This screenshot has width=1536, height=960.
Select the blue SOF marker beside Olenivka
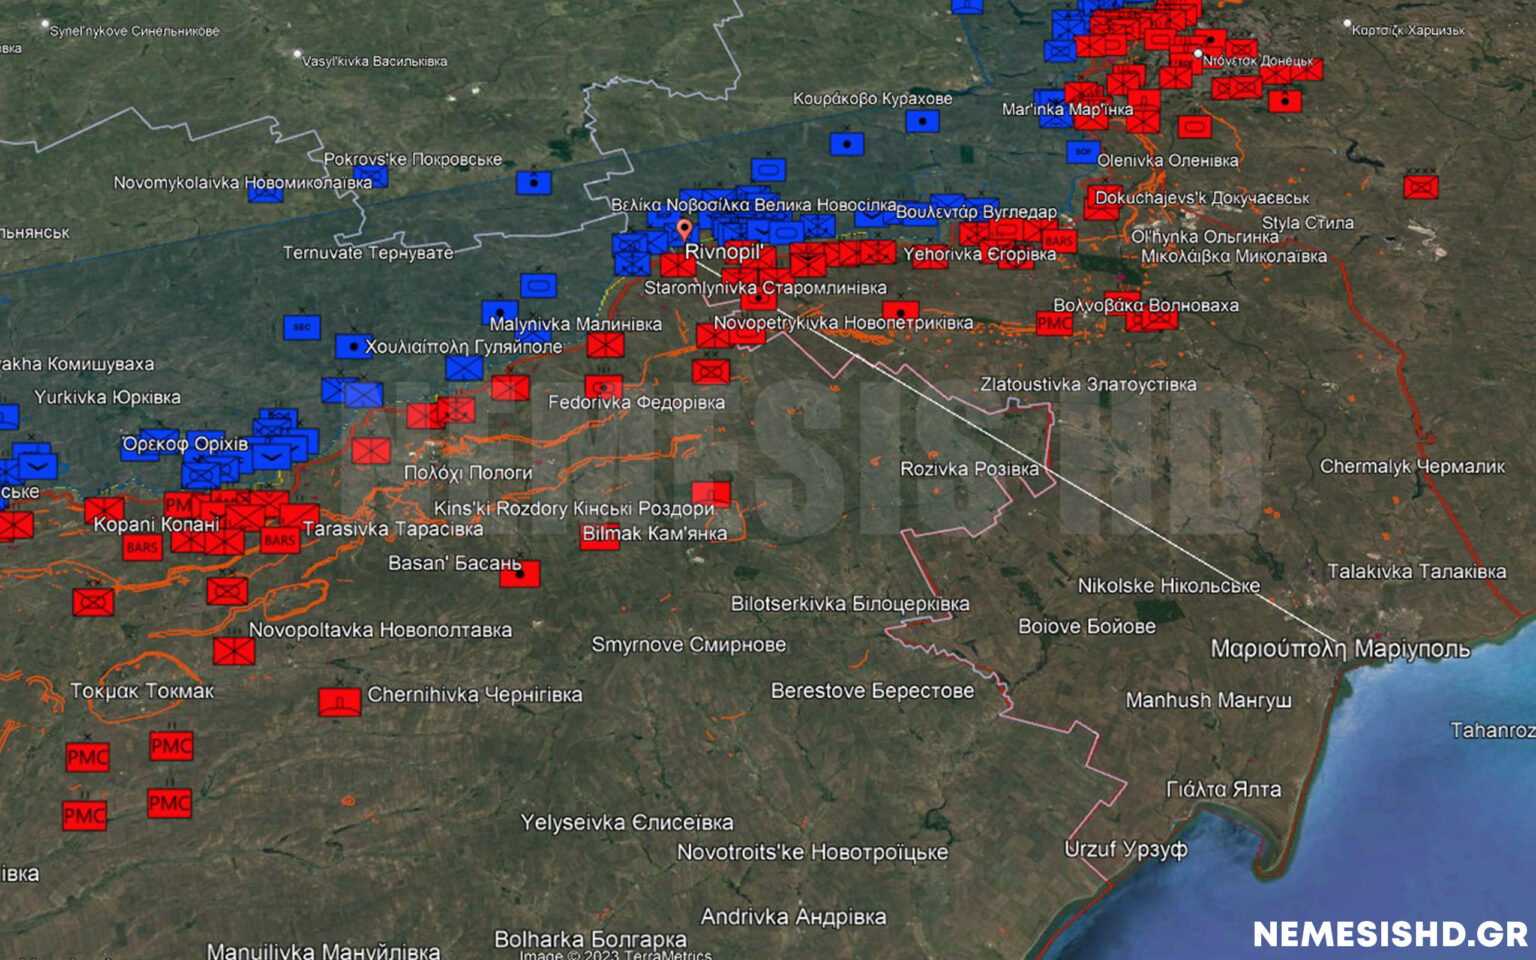tap(1082, 152)
